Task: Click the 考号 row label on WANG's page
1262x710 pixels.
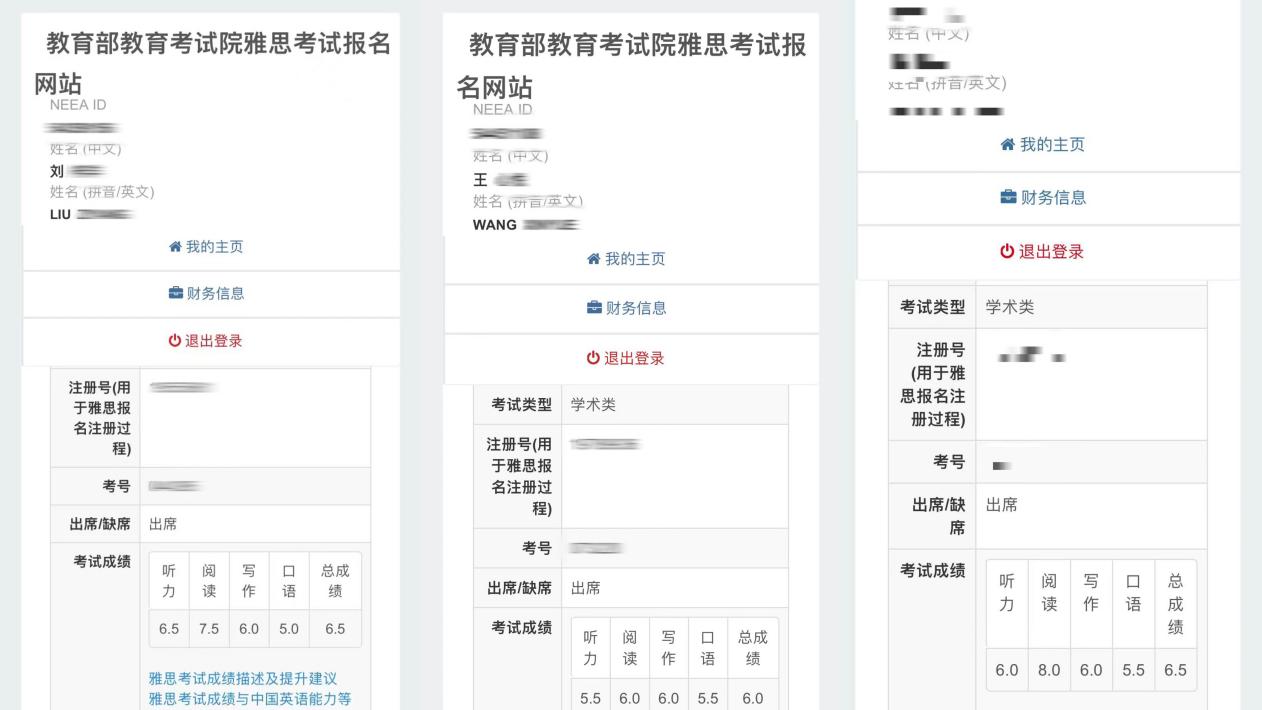Action: click(537, 548)
